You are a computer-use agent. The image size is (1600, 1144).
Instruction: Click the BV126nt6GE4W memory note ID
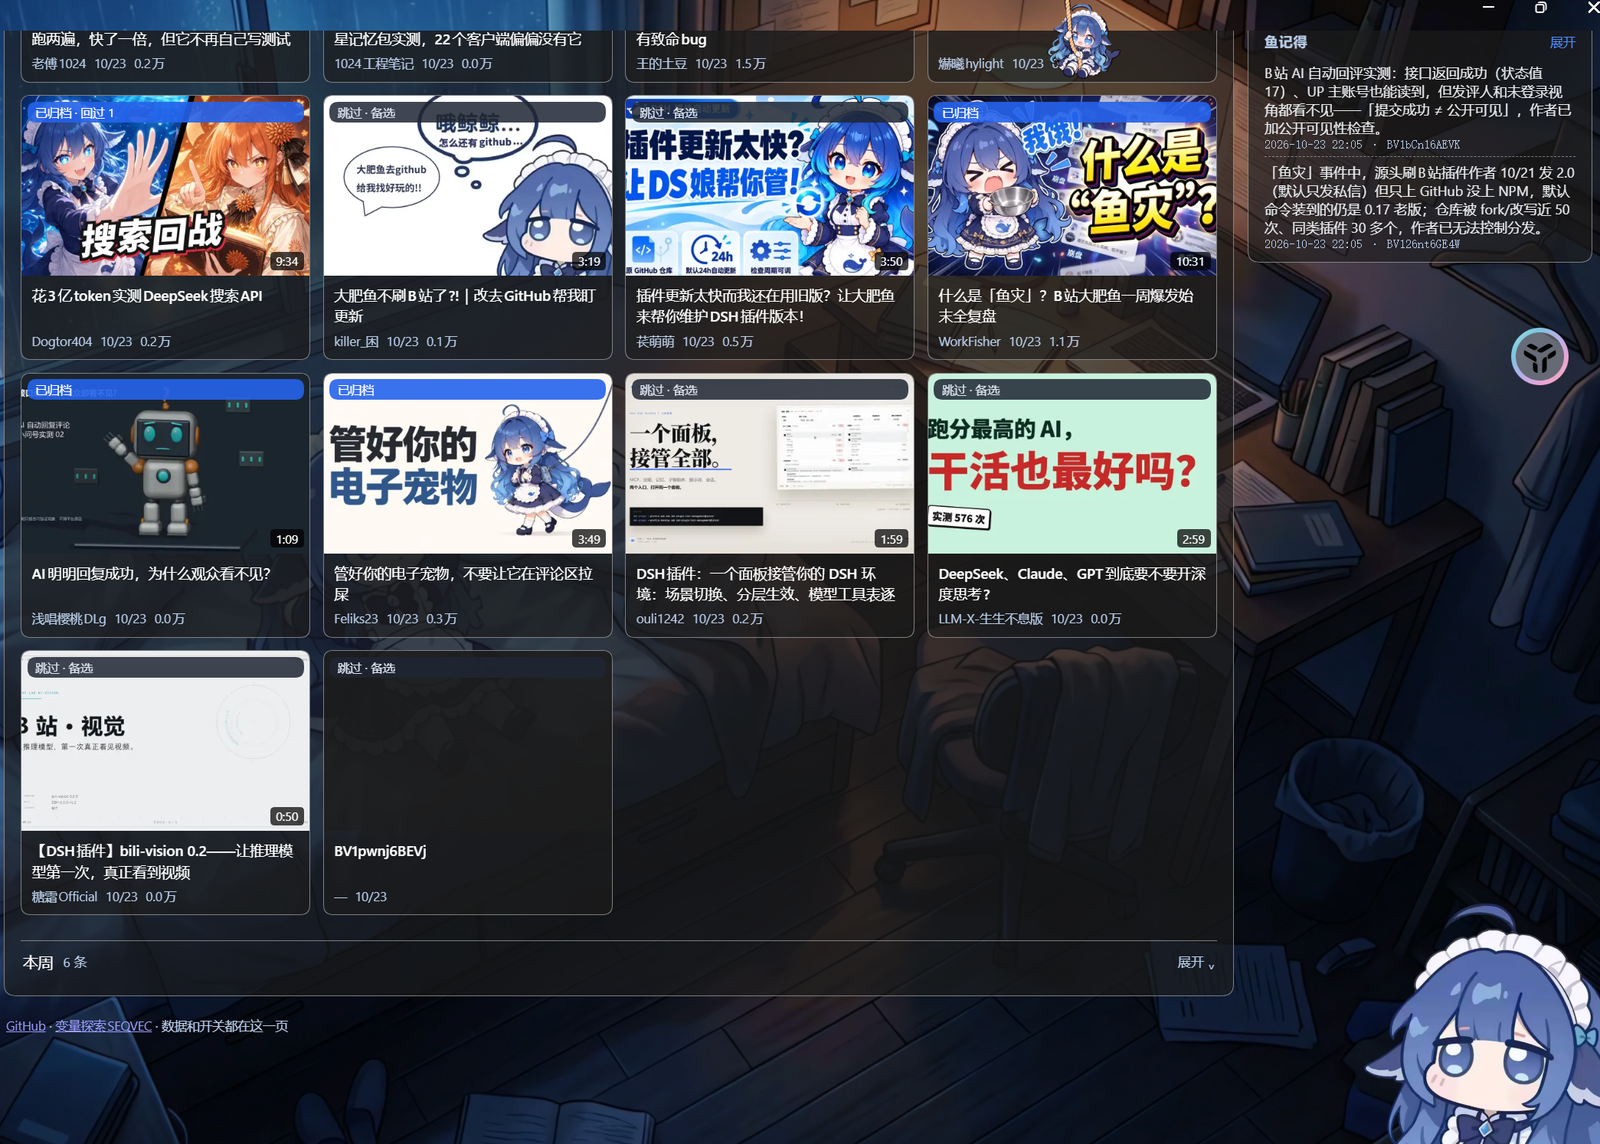click(x=1423, y=244)
